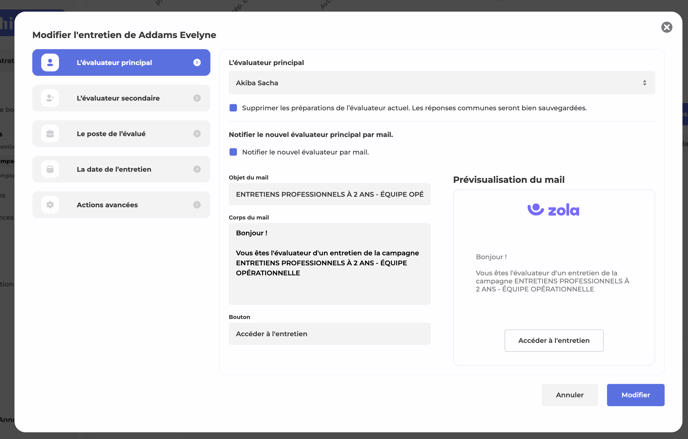This screenshot has height=439, width=688.
Task: Switch to L'évaluateur secondaire tab
Action: 120,98
